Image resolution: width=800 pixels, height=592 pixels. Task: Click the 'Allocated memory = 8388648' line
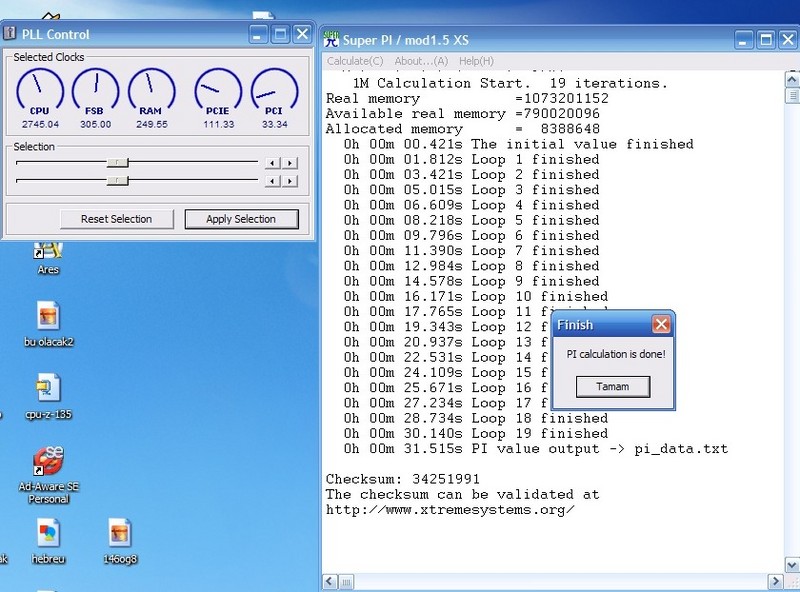point(463,129)
